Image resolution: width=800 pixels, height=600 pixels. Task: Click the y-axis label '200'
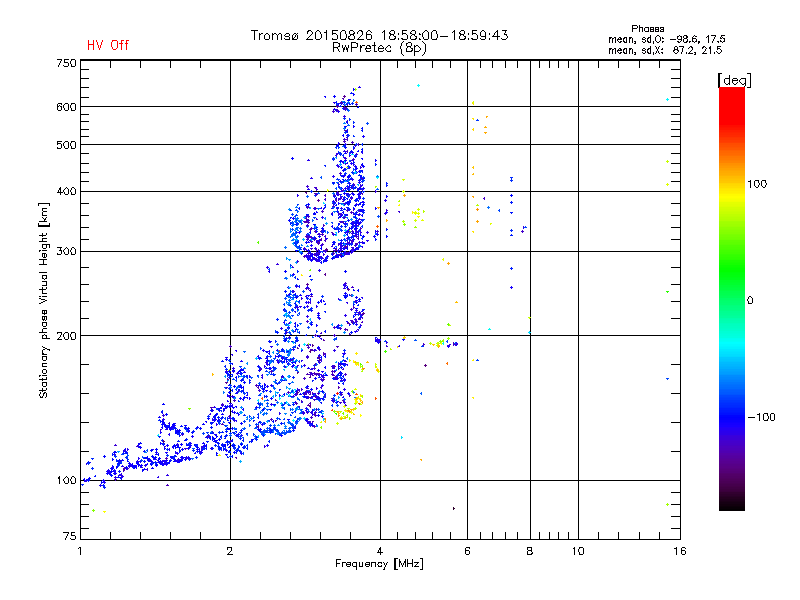[x=66, y=336]
